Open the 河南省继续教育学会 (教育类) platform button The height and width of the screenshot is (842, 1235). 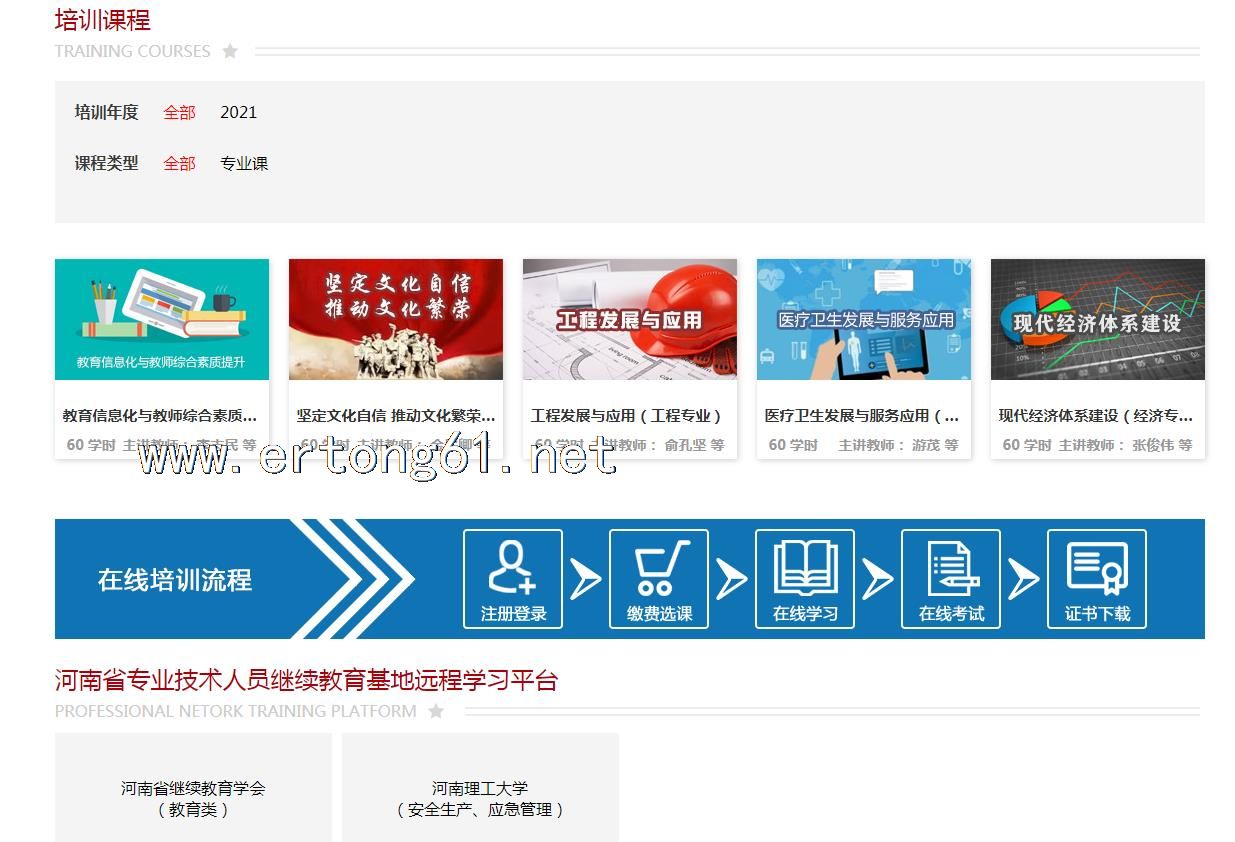pos(193,798)
